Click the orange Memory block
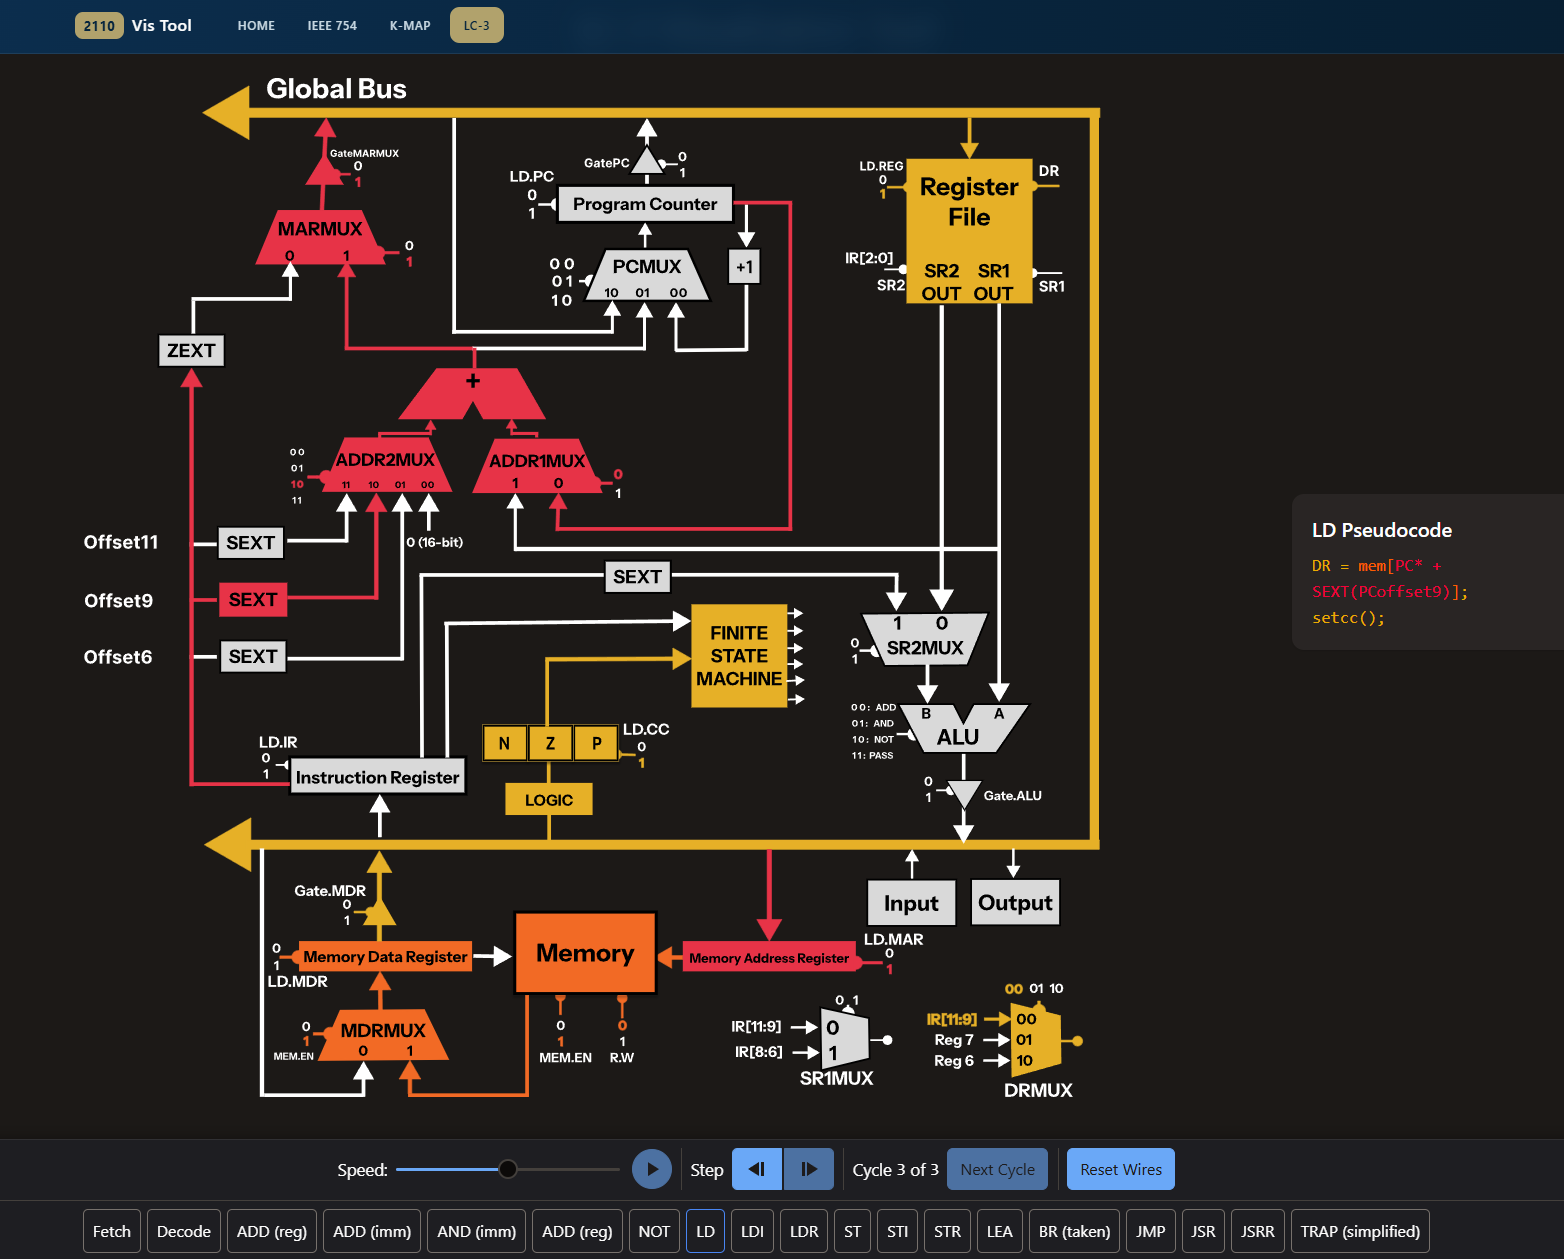Viewport: 1564px width, 1259px height. [585, 953]
